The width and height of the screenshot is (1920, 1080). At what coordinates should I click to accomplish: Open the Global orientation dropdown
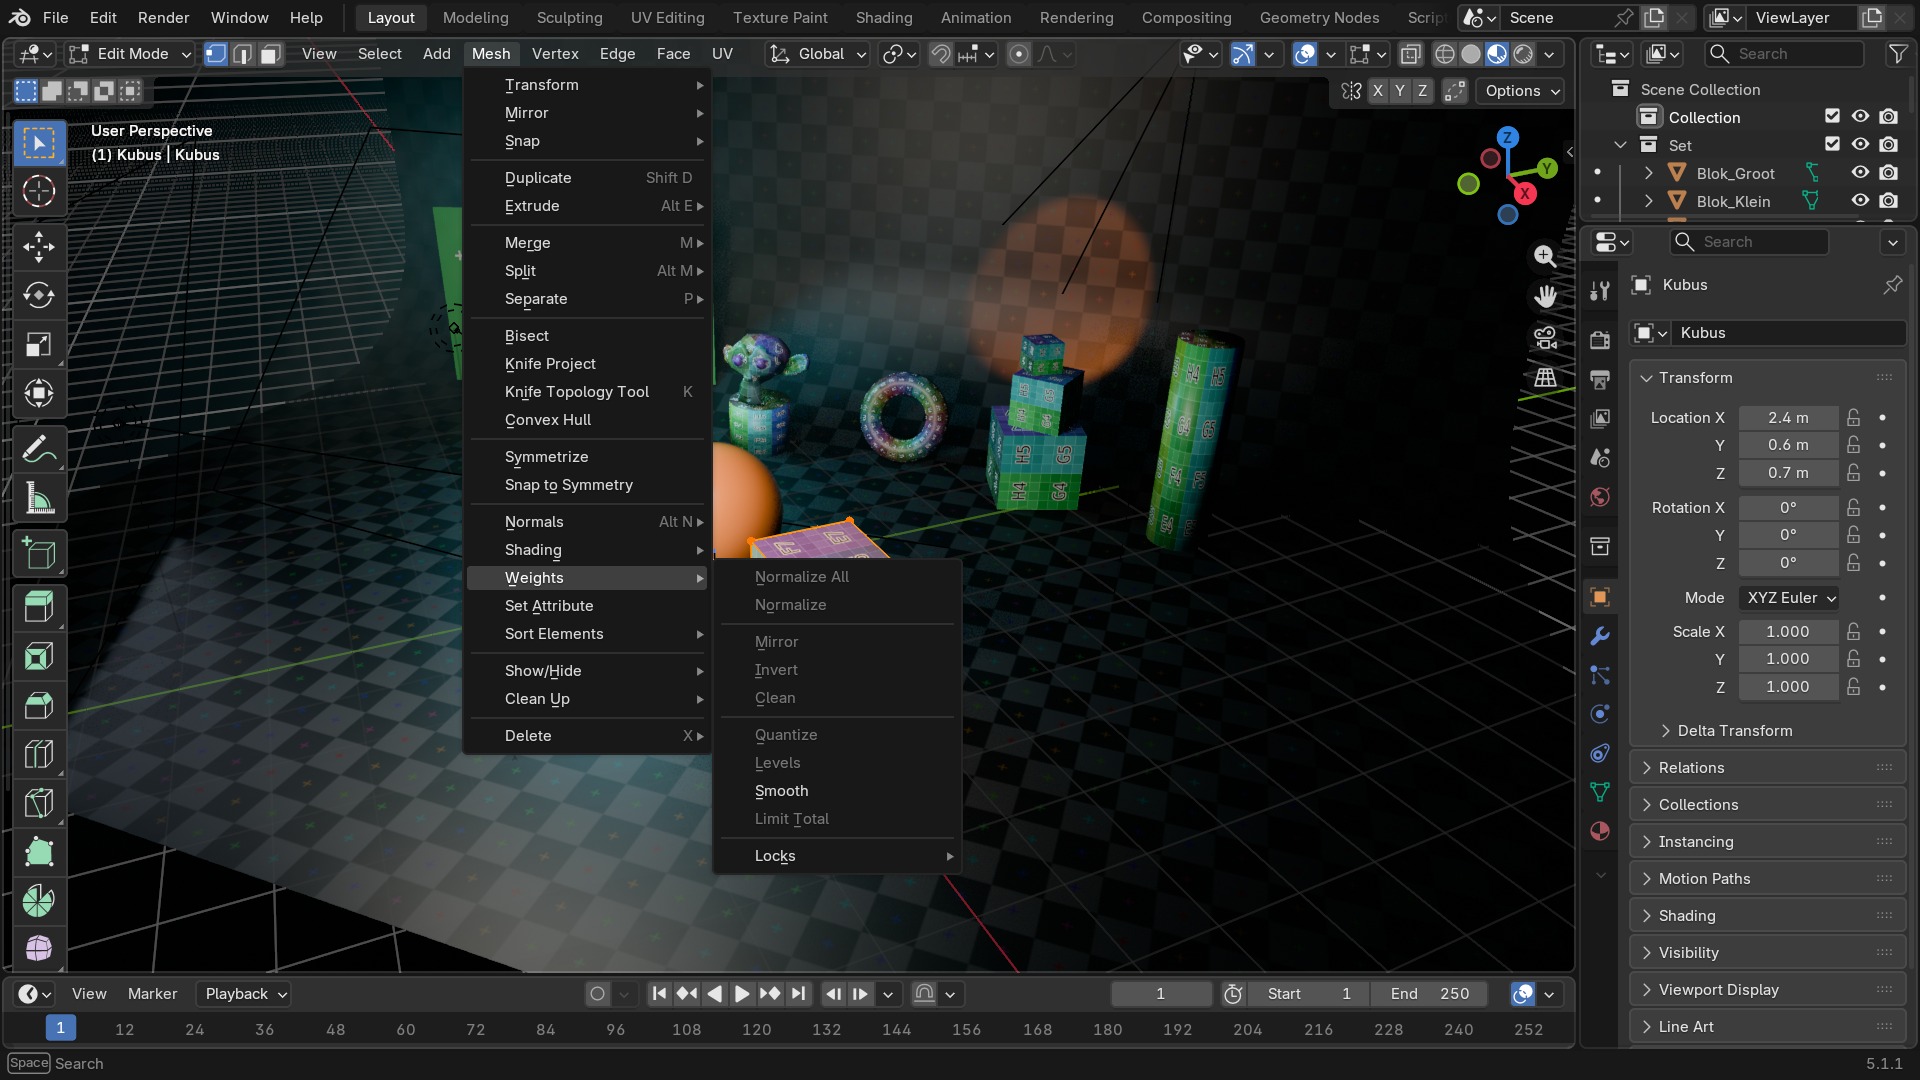point(817,54)
